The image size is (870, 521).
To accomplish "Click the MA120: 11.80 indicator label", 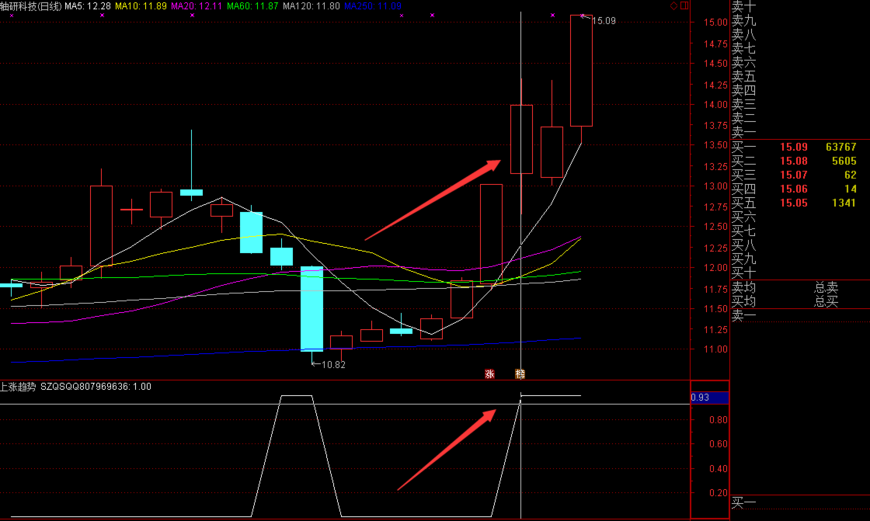I will 311,6.
